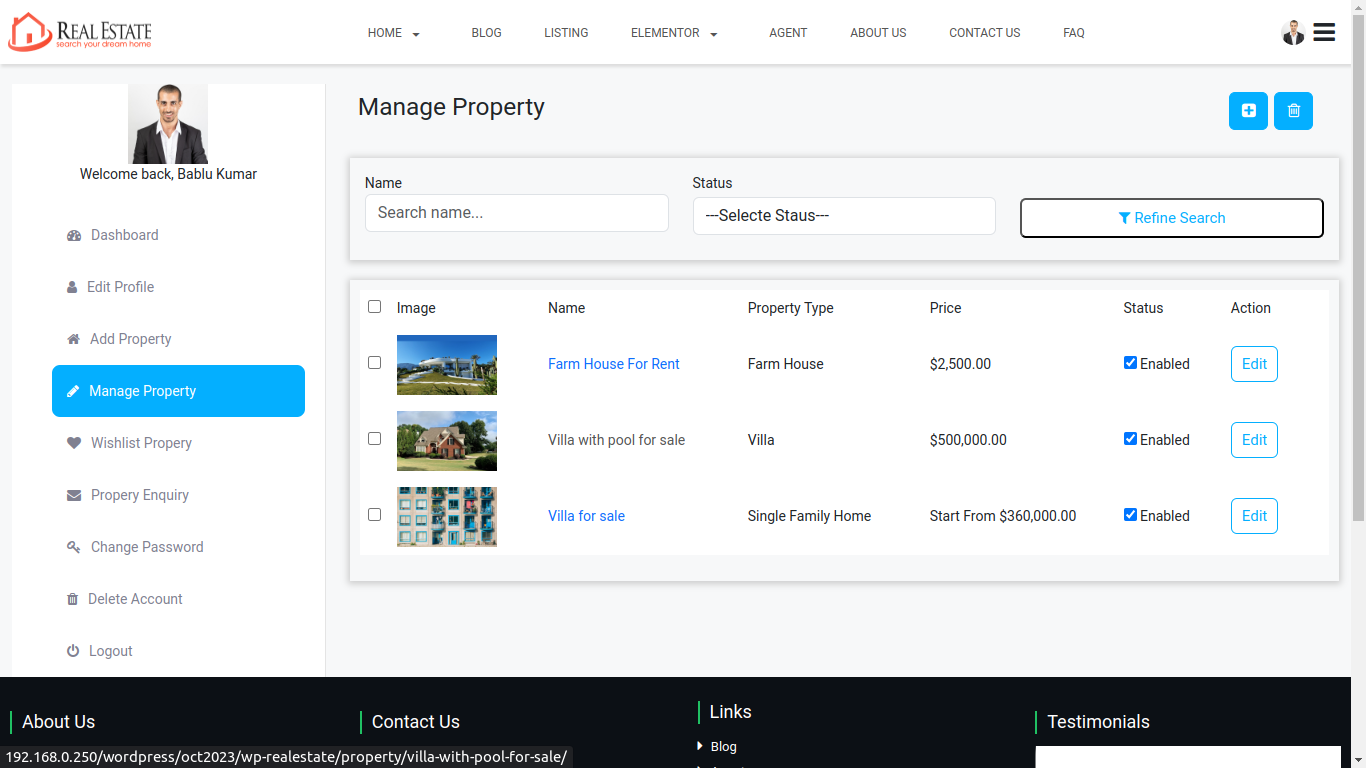
Task: Click the trash delete icon button
Action: click(1293, 111)
